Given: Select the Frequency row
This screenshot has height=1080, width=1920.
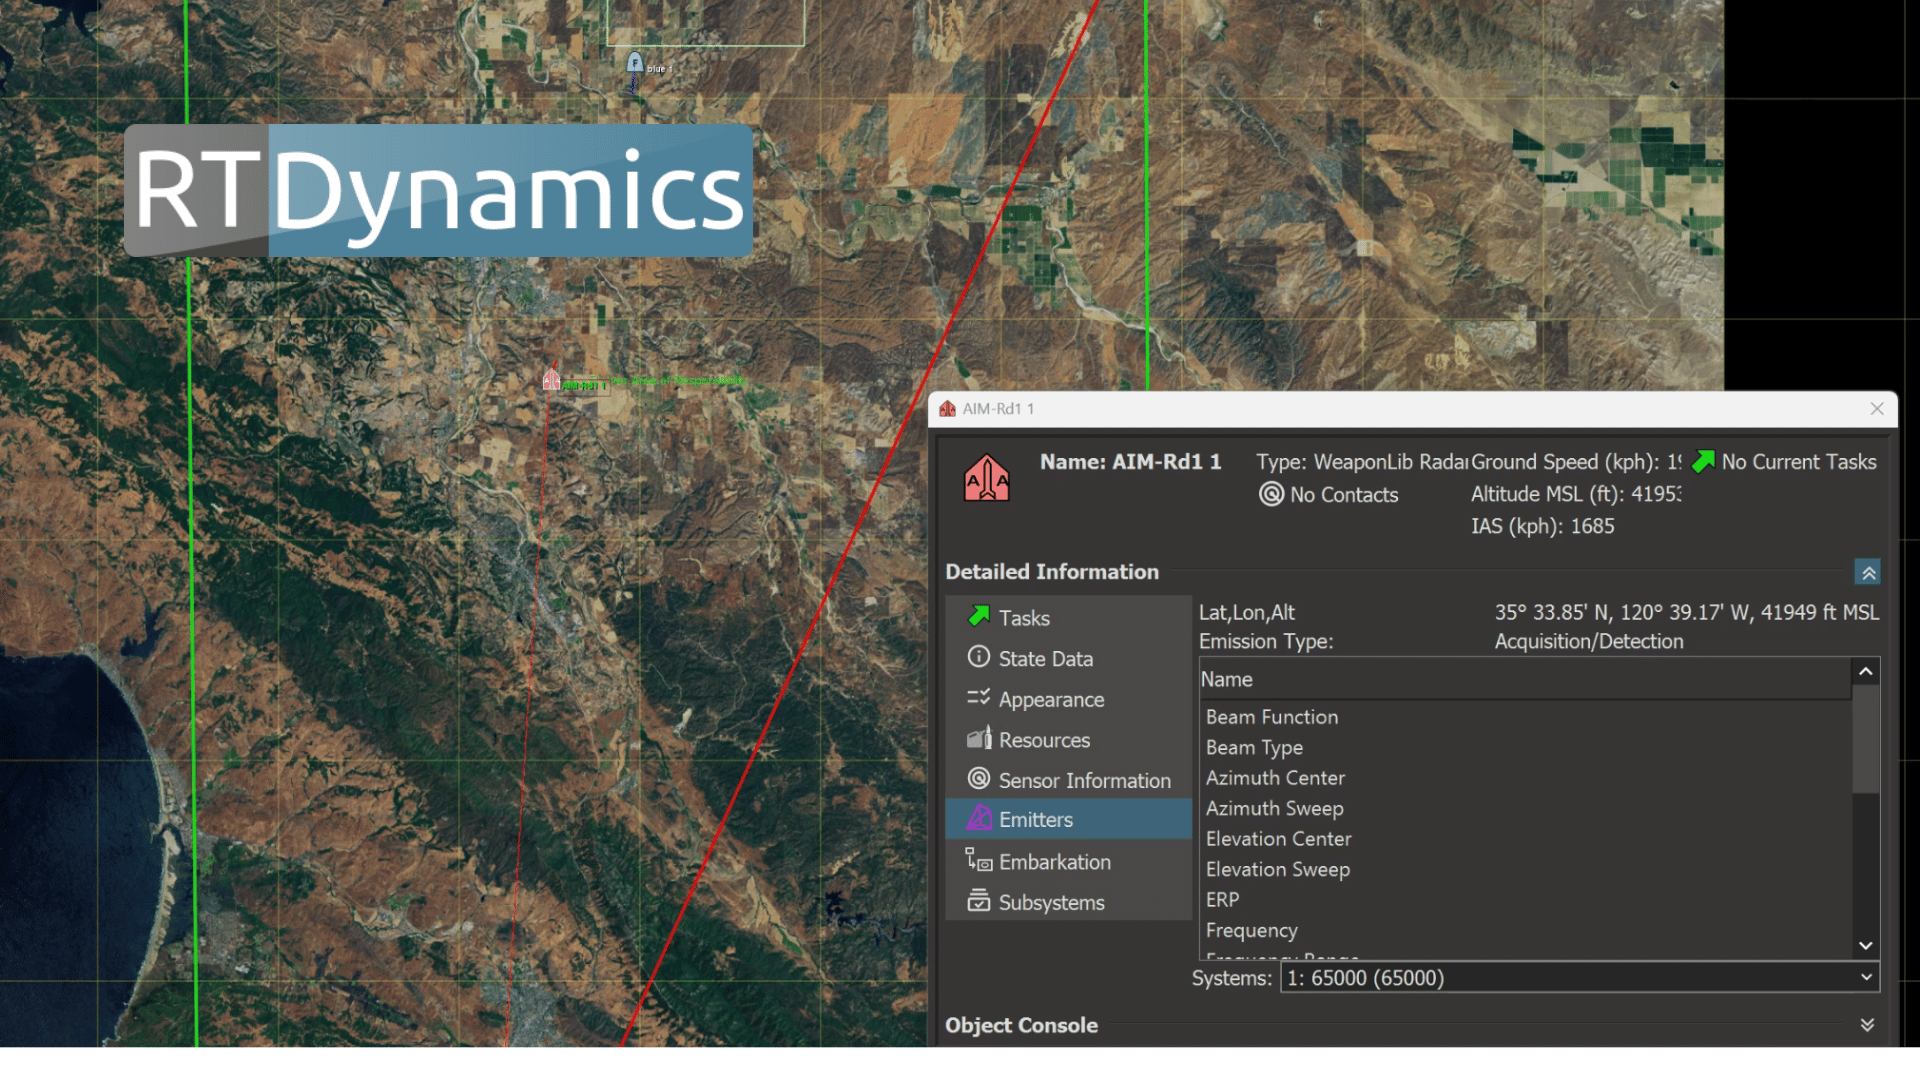Looking at the screenshot, I should point(1525,930).
